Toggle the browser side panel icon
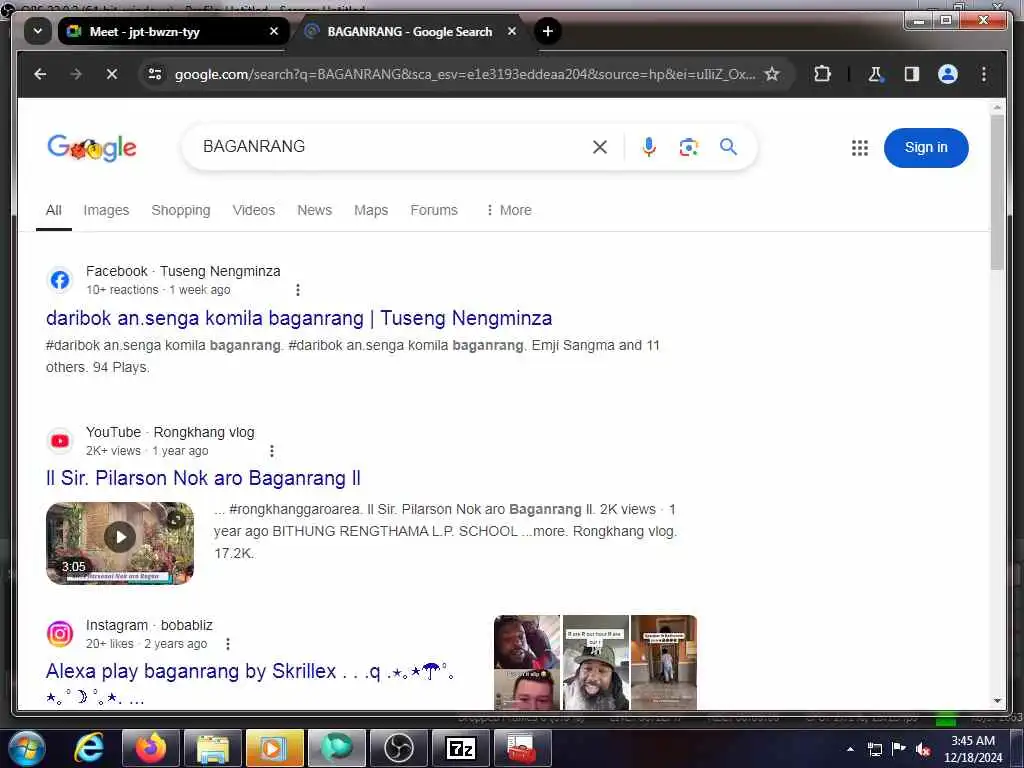Image resolution: width=1024 pixels, height=768 pixels. point(912,74)
